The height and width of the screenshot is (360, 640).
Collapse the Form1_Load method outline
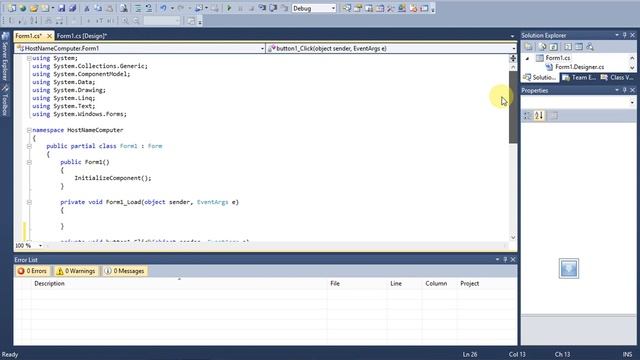click(x=29, y=202)
